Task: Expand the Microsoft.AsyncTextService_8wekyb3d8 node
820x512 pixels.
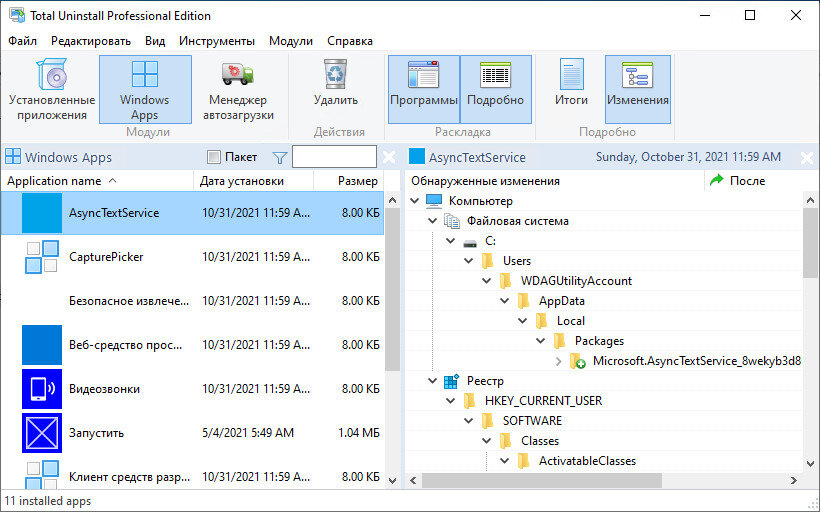Action: pos(559,361)
